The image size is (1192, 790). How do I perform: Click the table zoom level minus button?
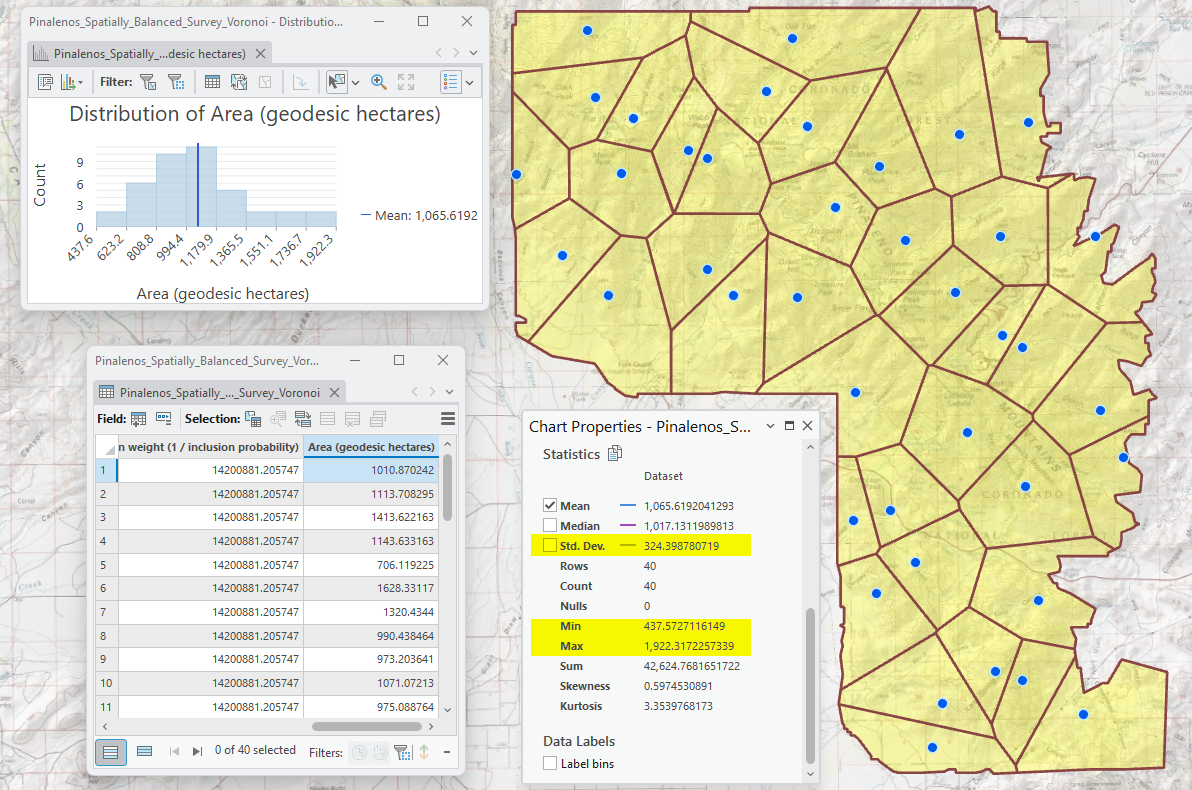pos(447,752)
